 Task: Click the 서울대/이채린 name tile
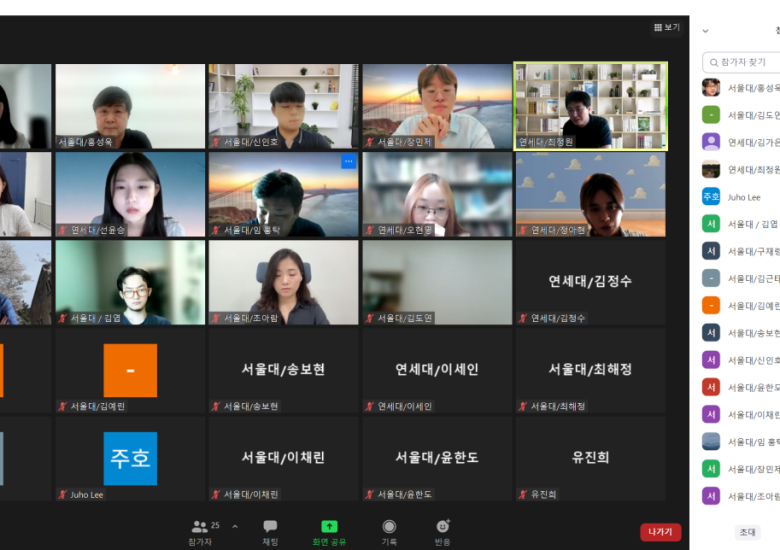click(284, 458)
